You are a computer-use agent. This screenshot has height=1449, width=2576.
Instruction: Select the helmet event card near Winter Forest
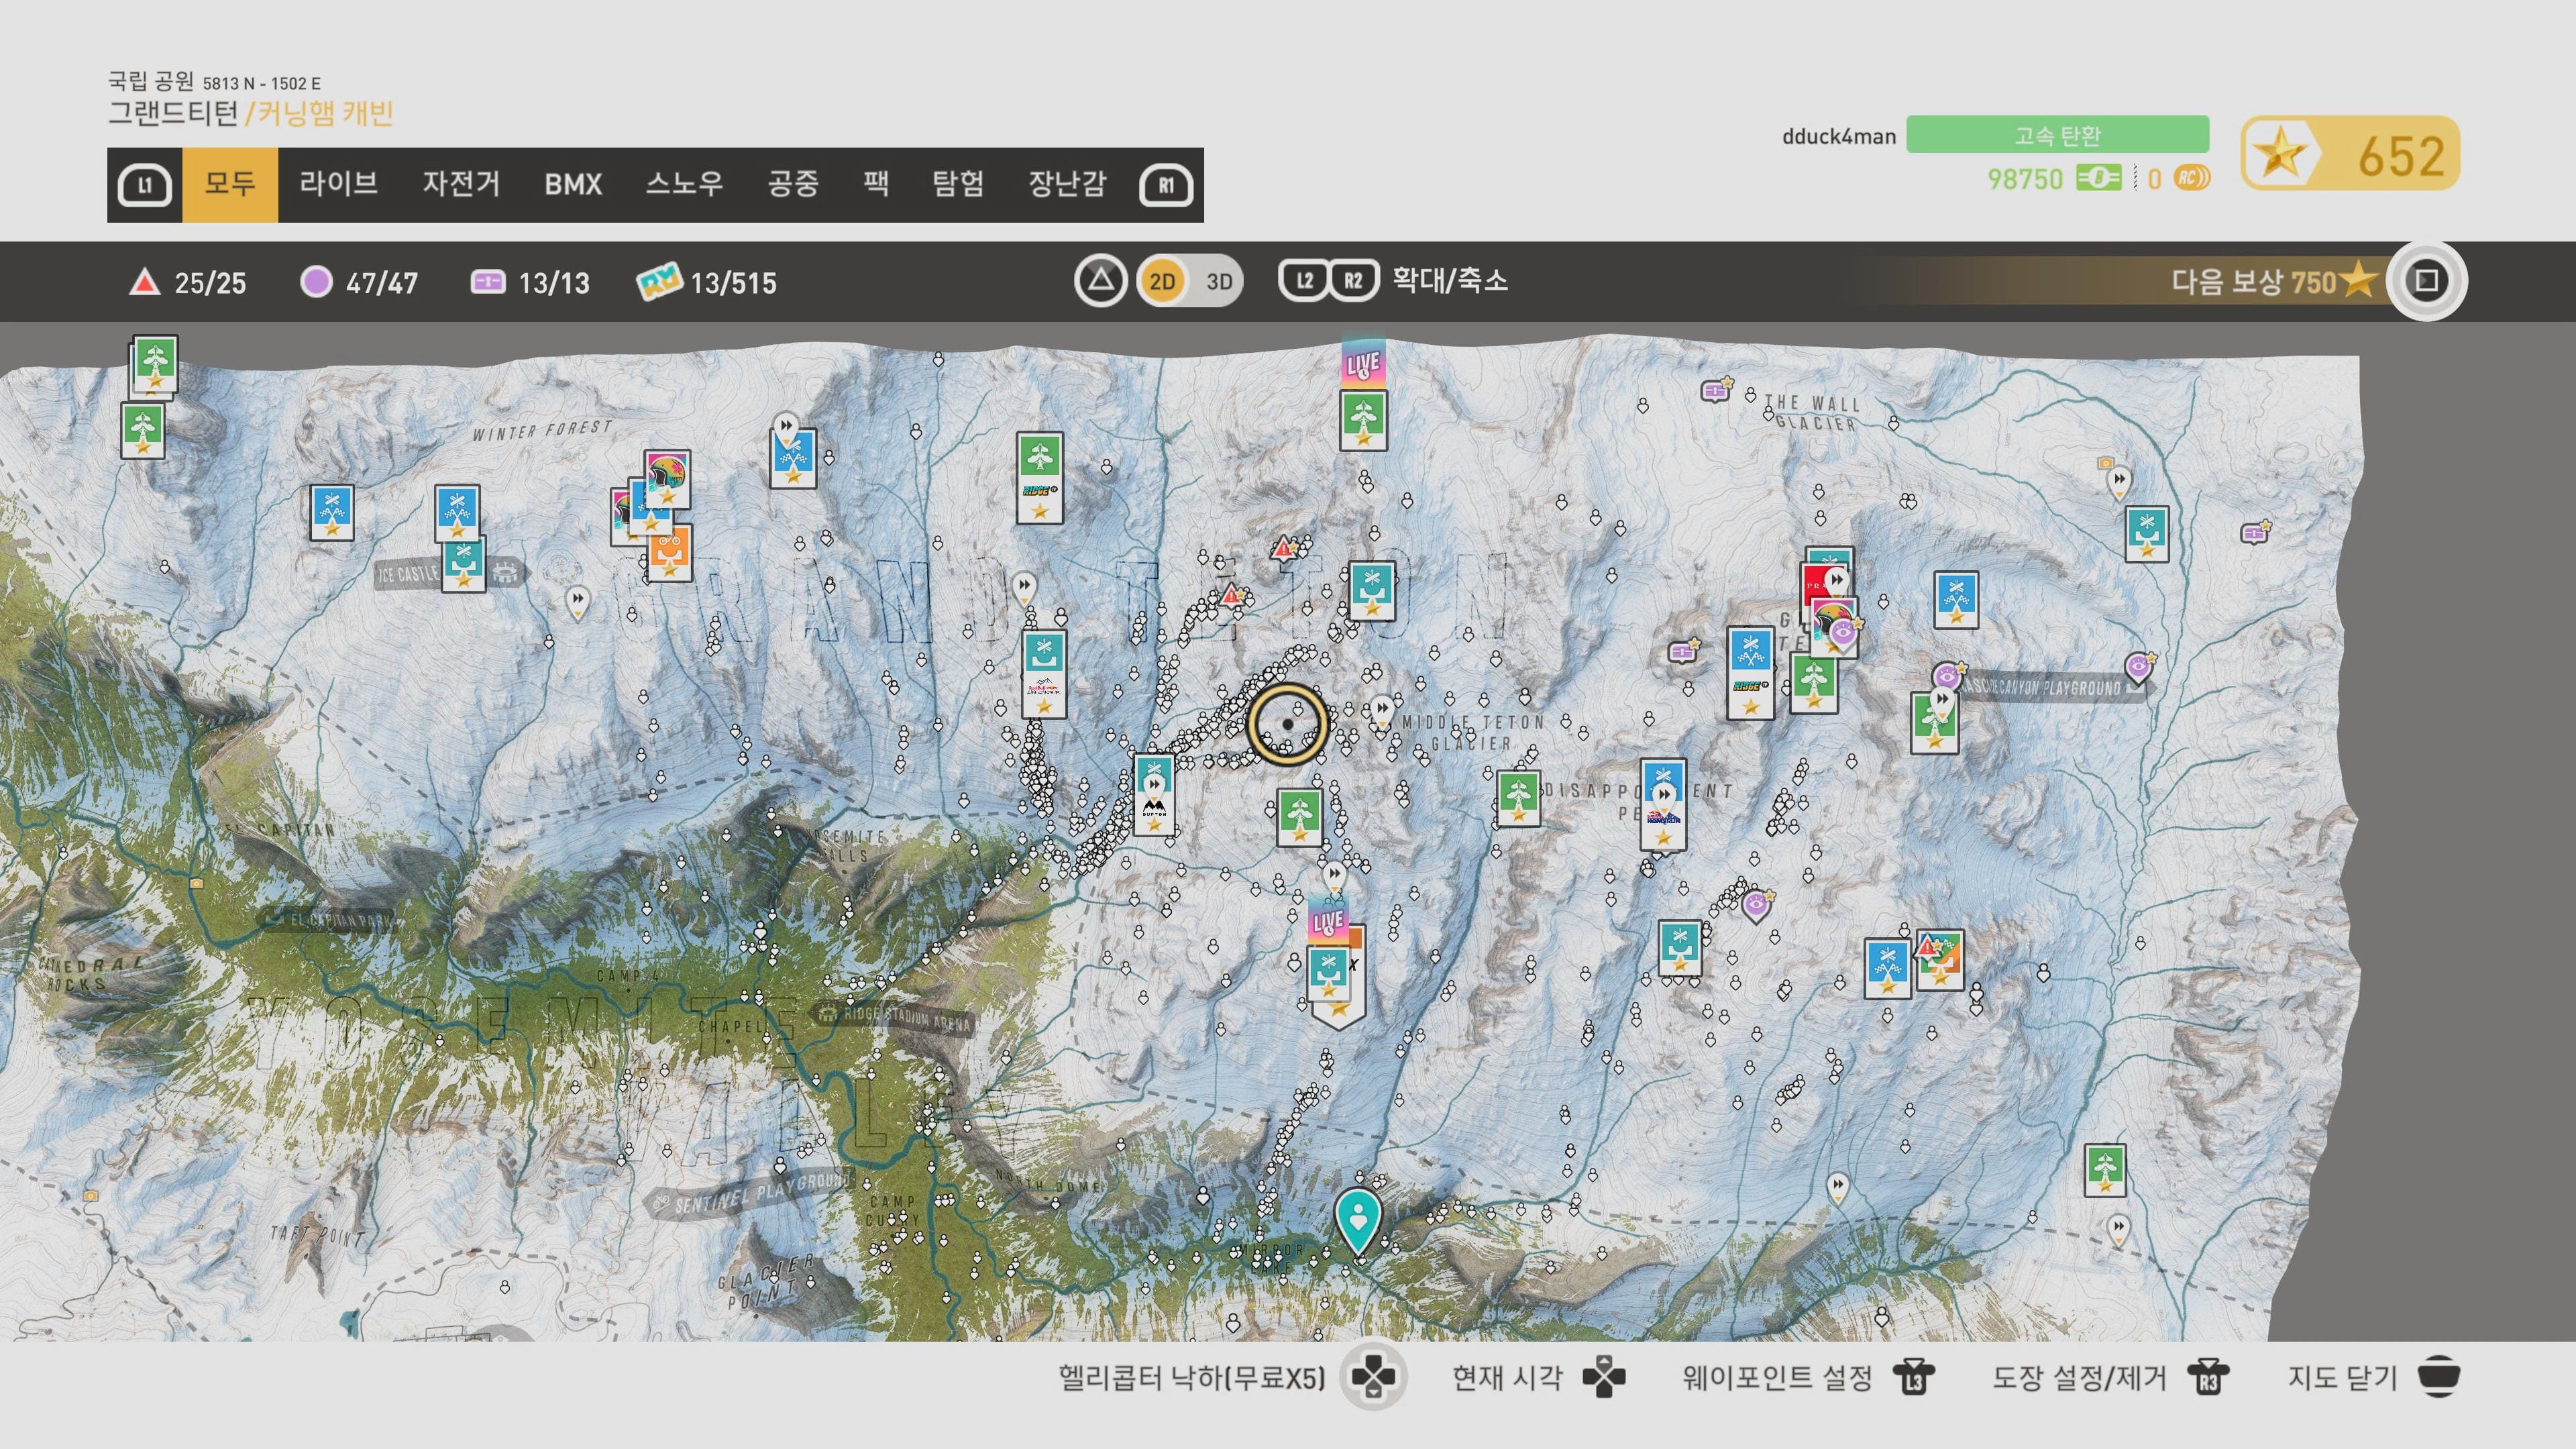coord(667,480)
